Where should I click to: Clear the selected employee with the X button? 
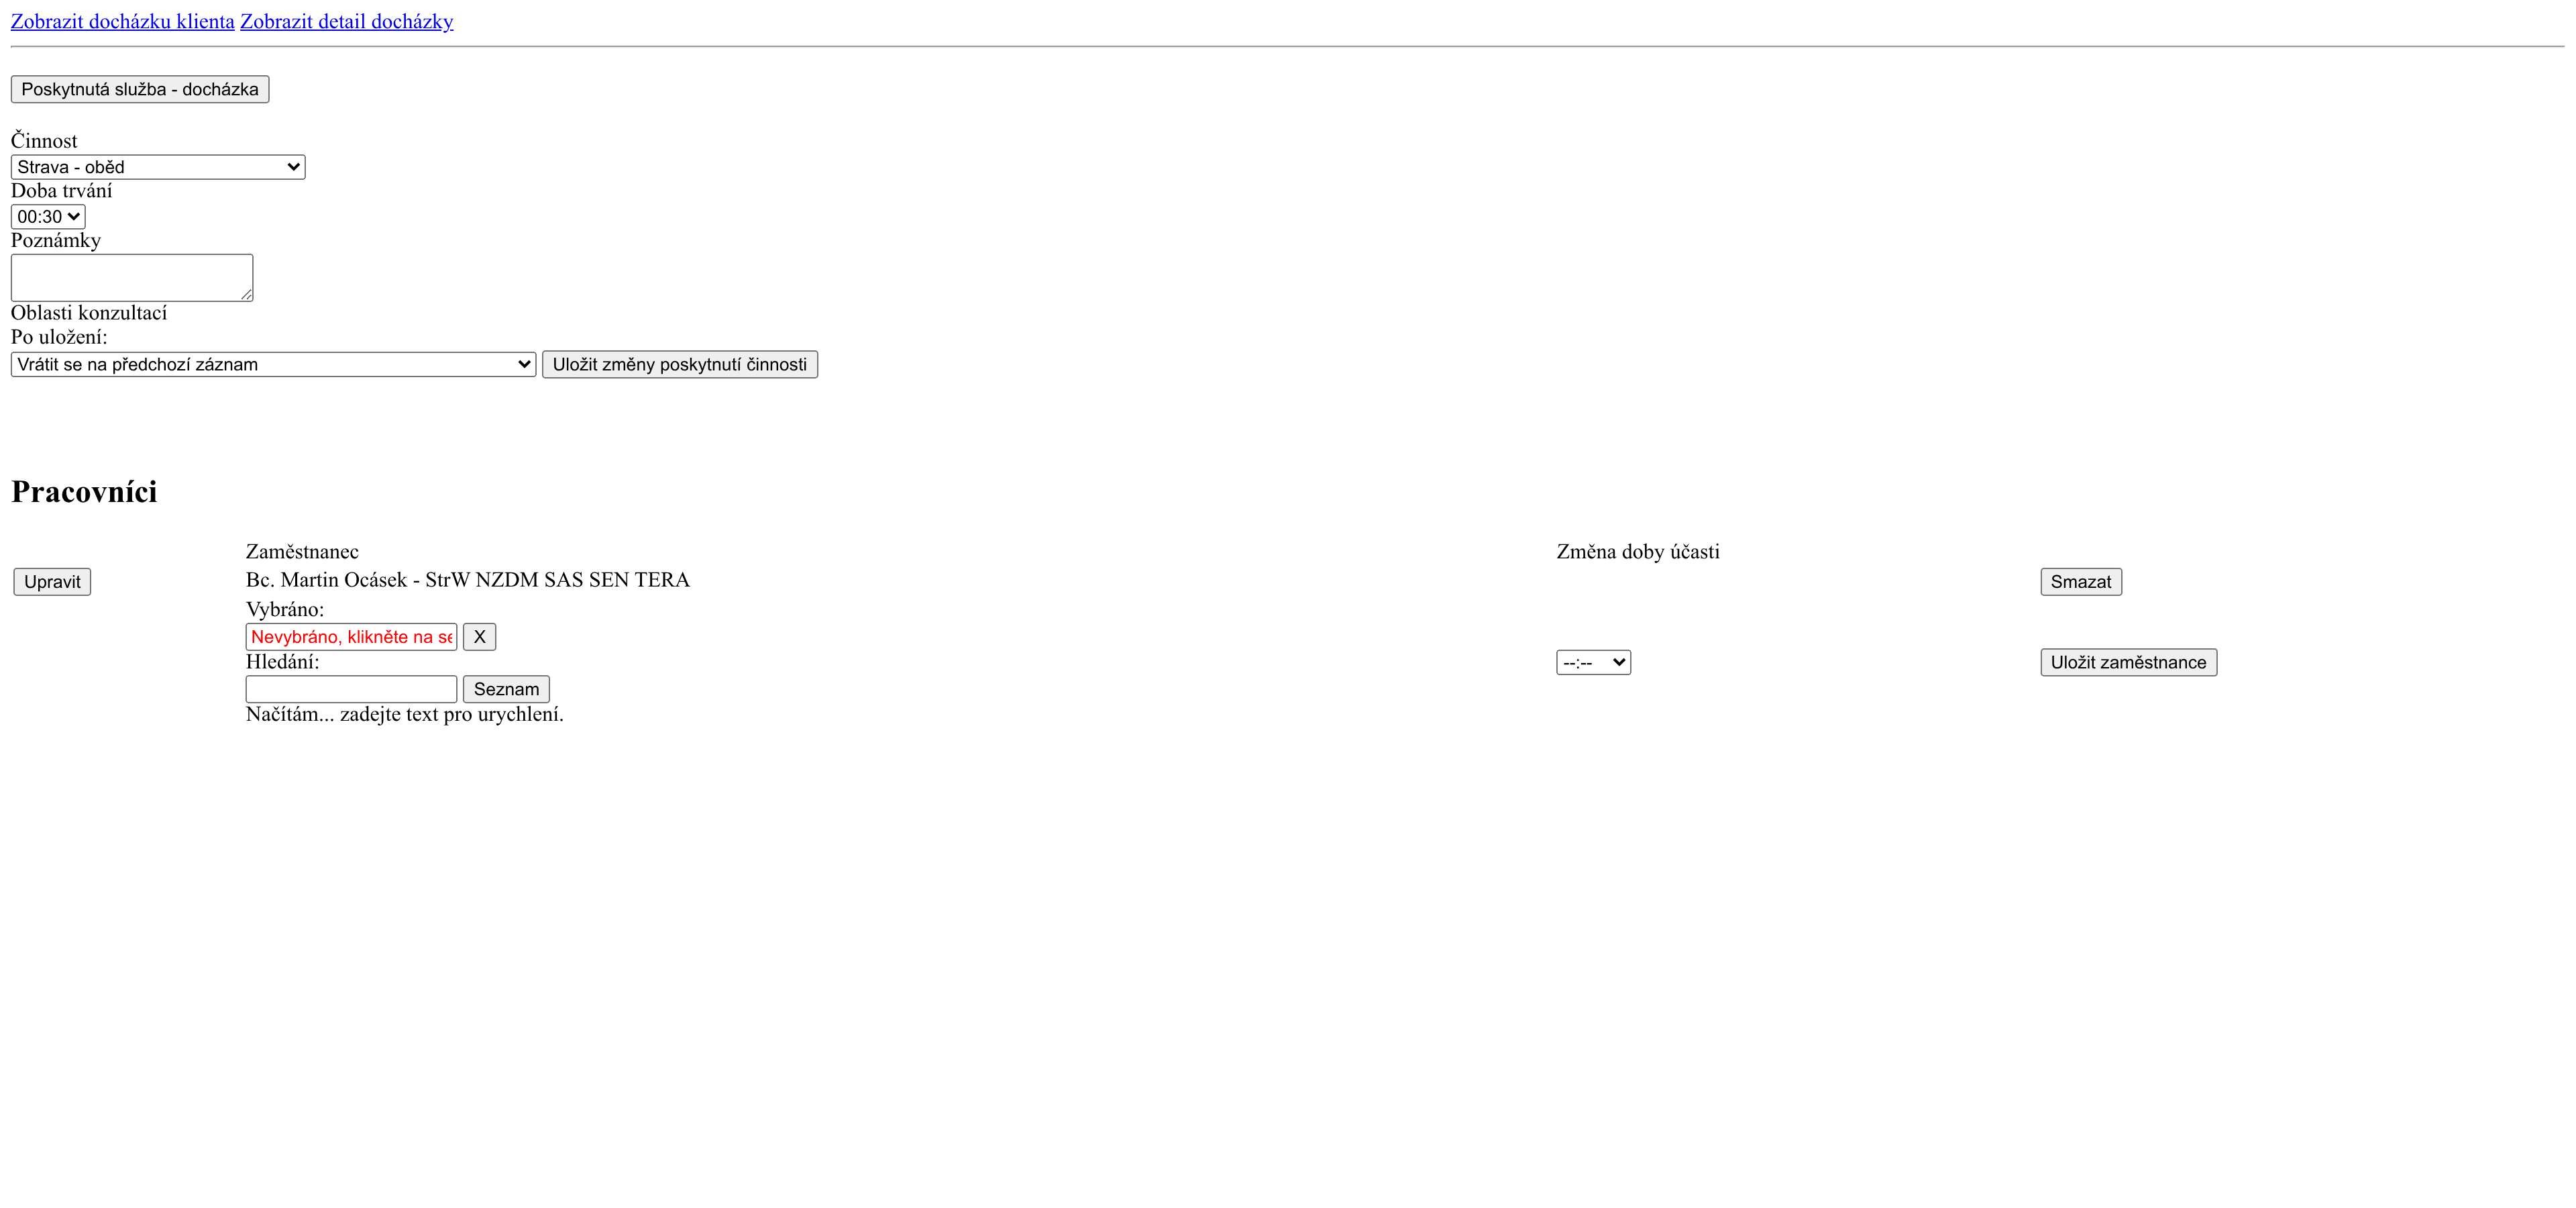pos(479,637)
